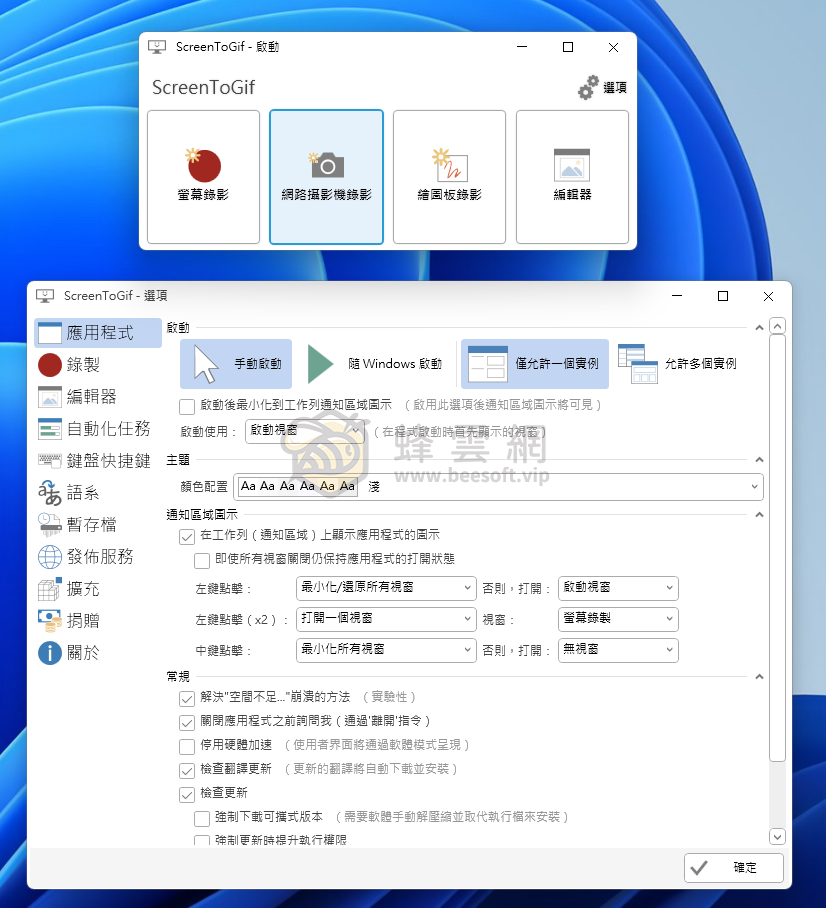This screenshot has width=826, height=908.
Task: Click the 確定 button
Action: [x=734, y=868]
